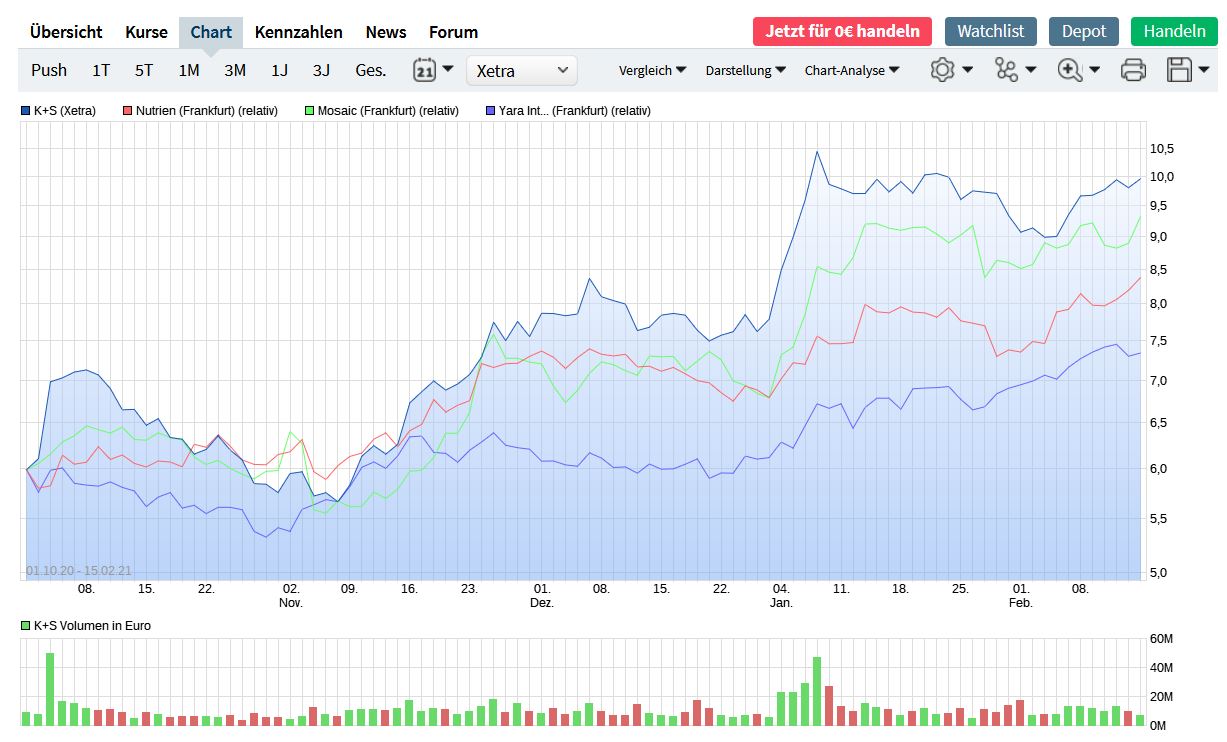This screenshot has width=1227, height=742.
Task: Go to the News tab
Action: [x=386, y=32]
